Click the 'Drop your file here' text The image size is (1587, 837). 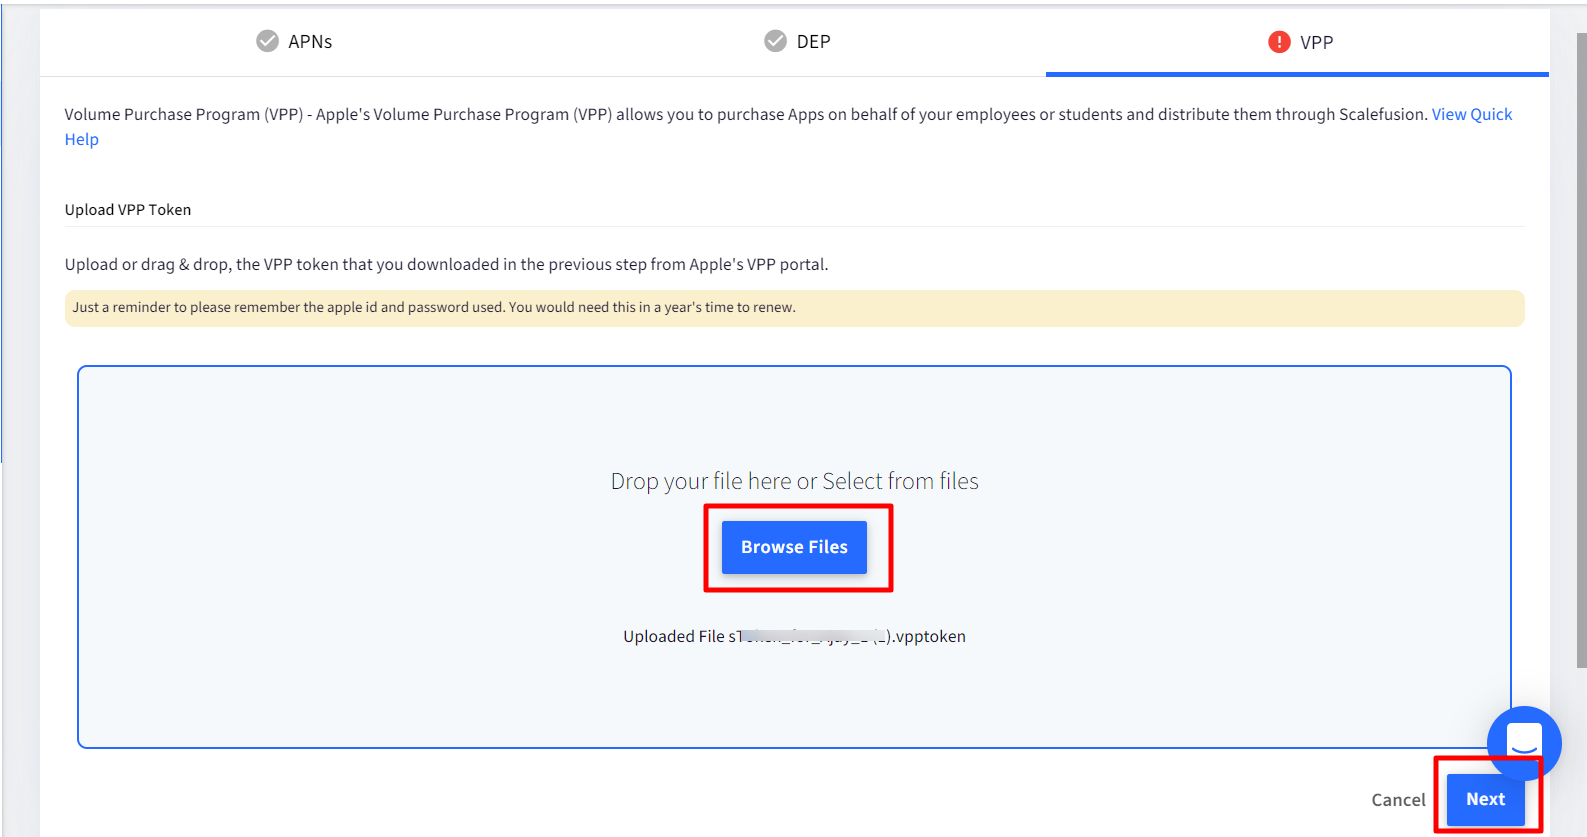pos(794,481)
